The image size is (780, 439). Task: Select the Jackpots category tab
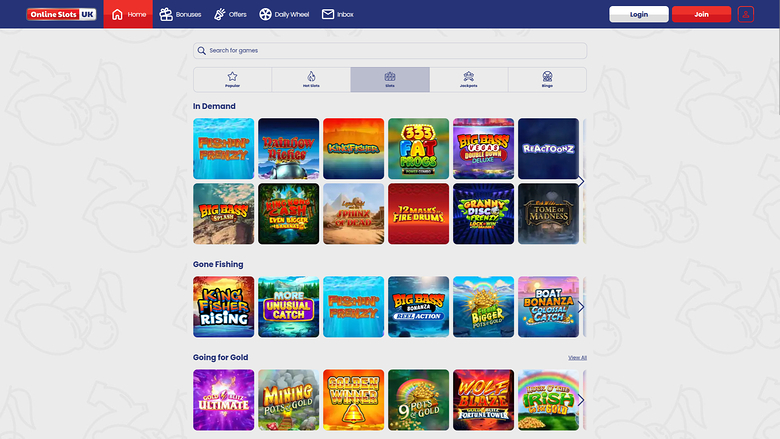click(468, 80)
